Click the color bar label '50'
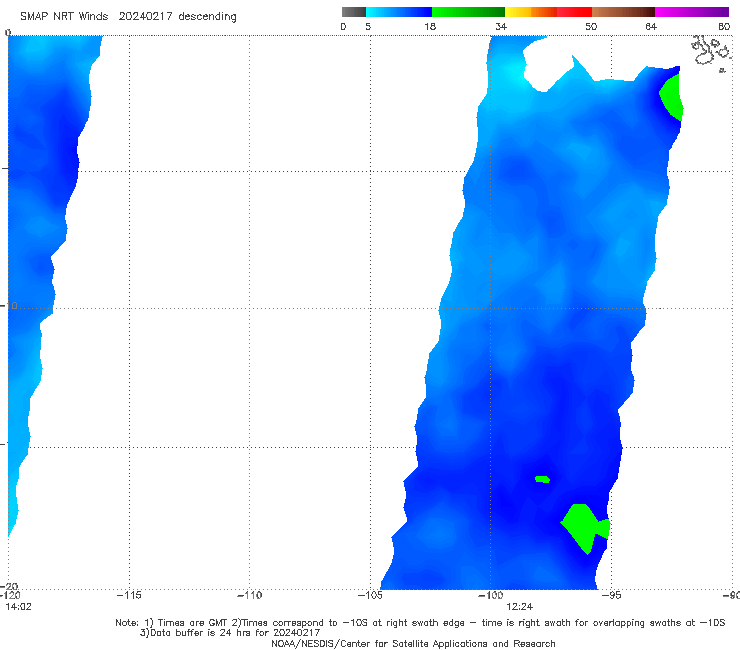The height and width of the screenshot is (650, 740). coord(591,27)
